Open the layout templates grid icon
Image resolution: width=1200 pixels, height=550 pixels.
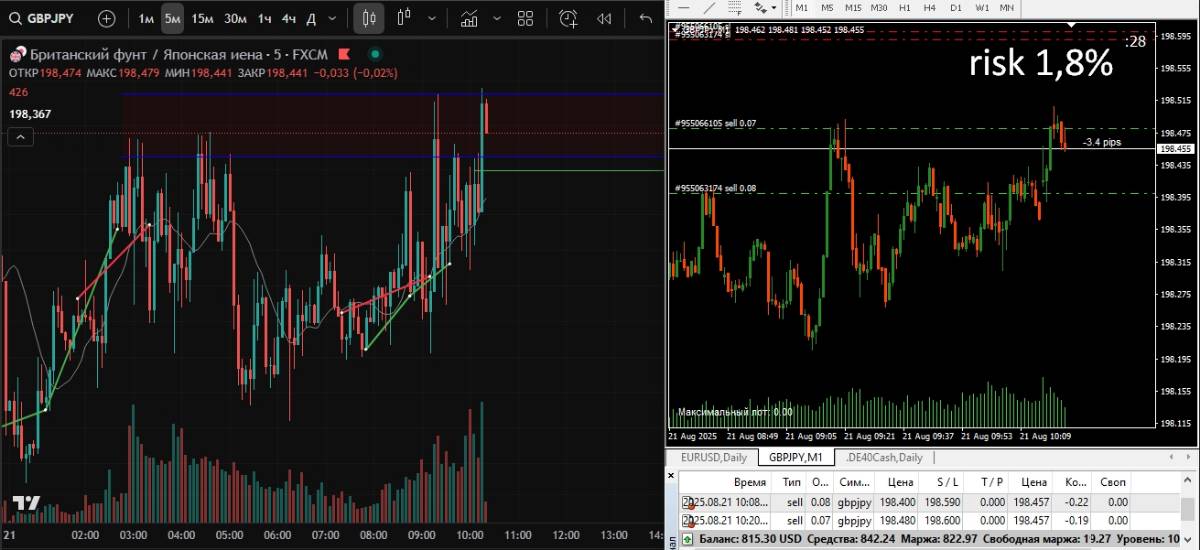526,18
